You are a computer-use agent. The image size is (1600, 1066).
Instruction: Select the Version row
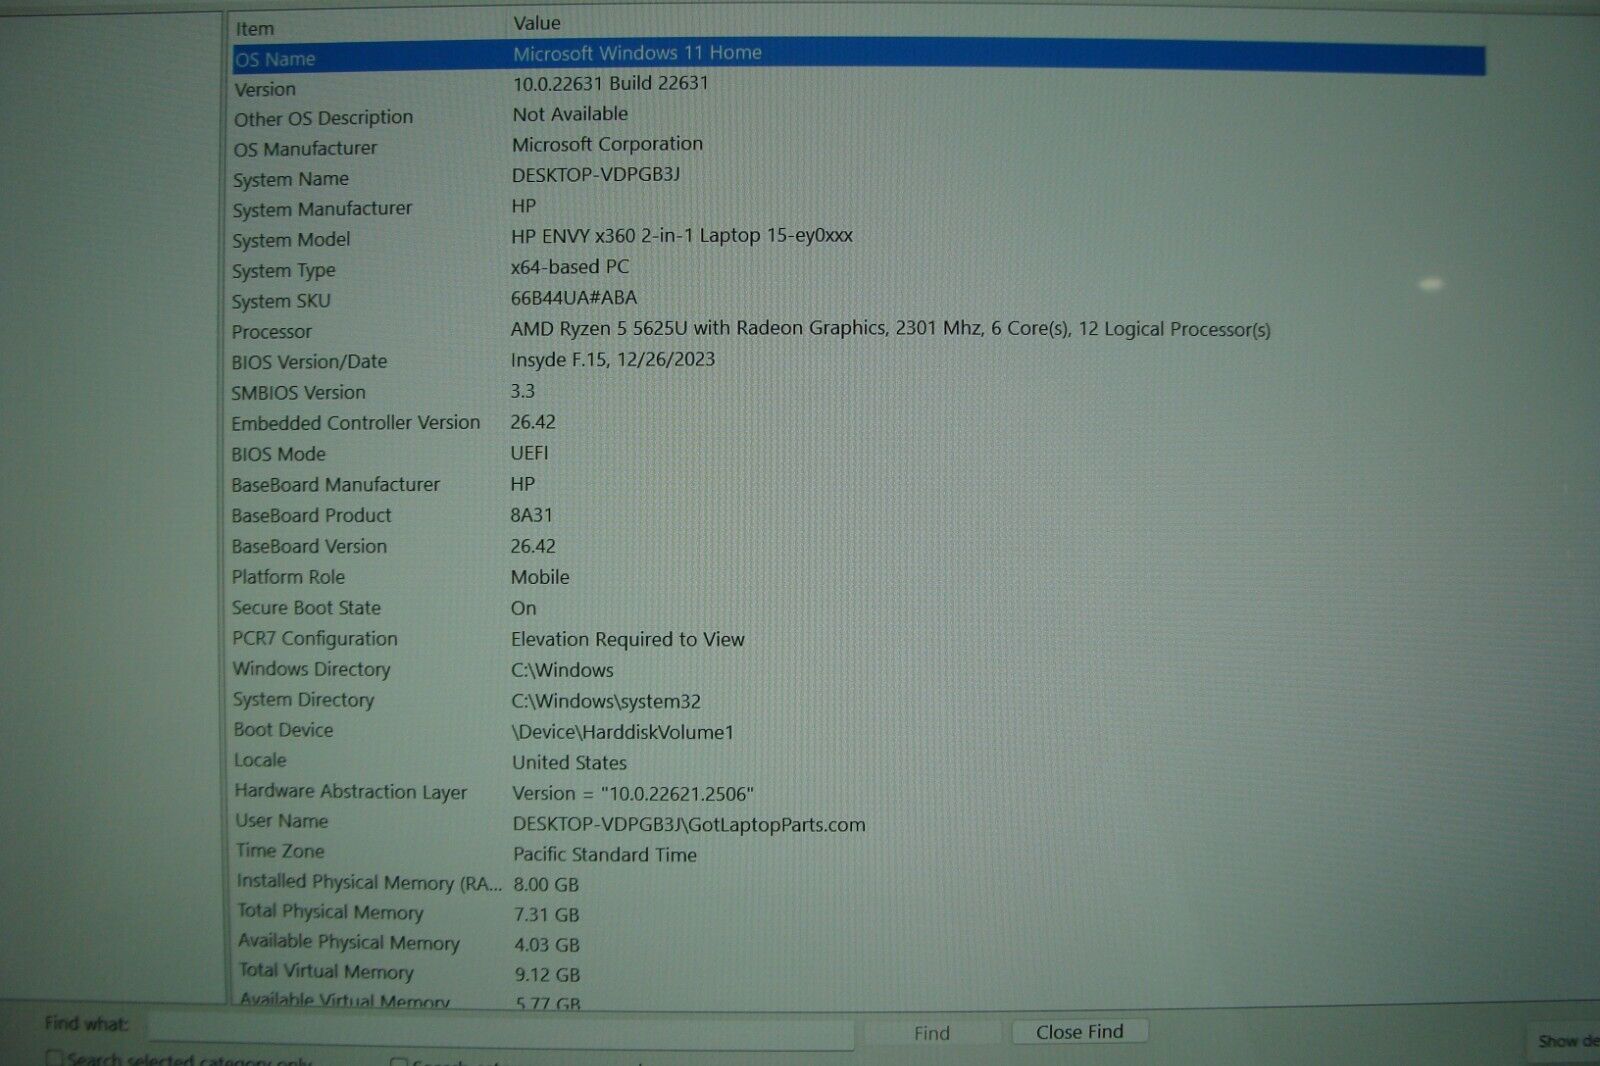[x=858, y=88]
